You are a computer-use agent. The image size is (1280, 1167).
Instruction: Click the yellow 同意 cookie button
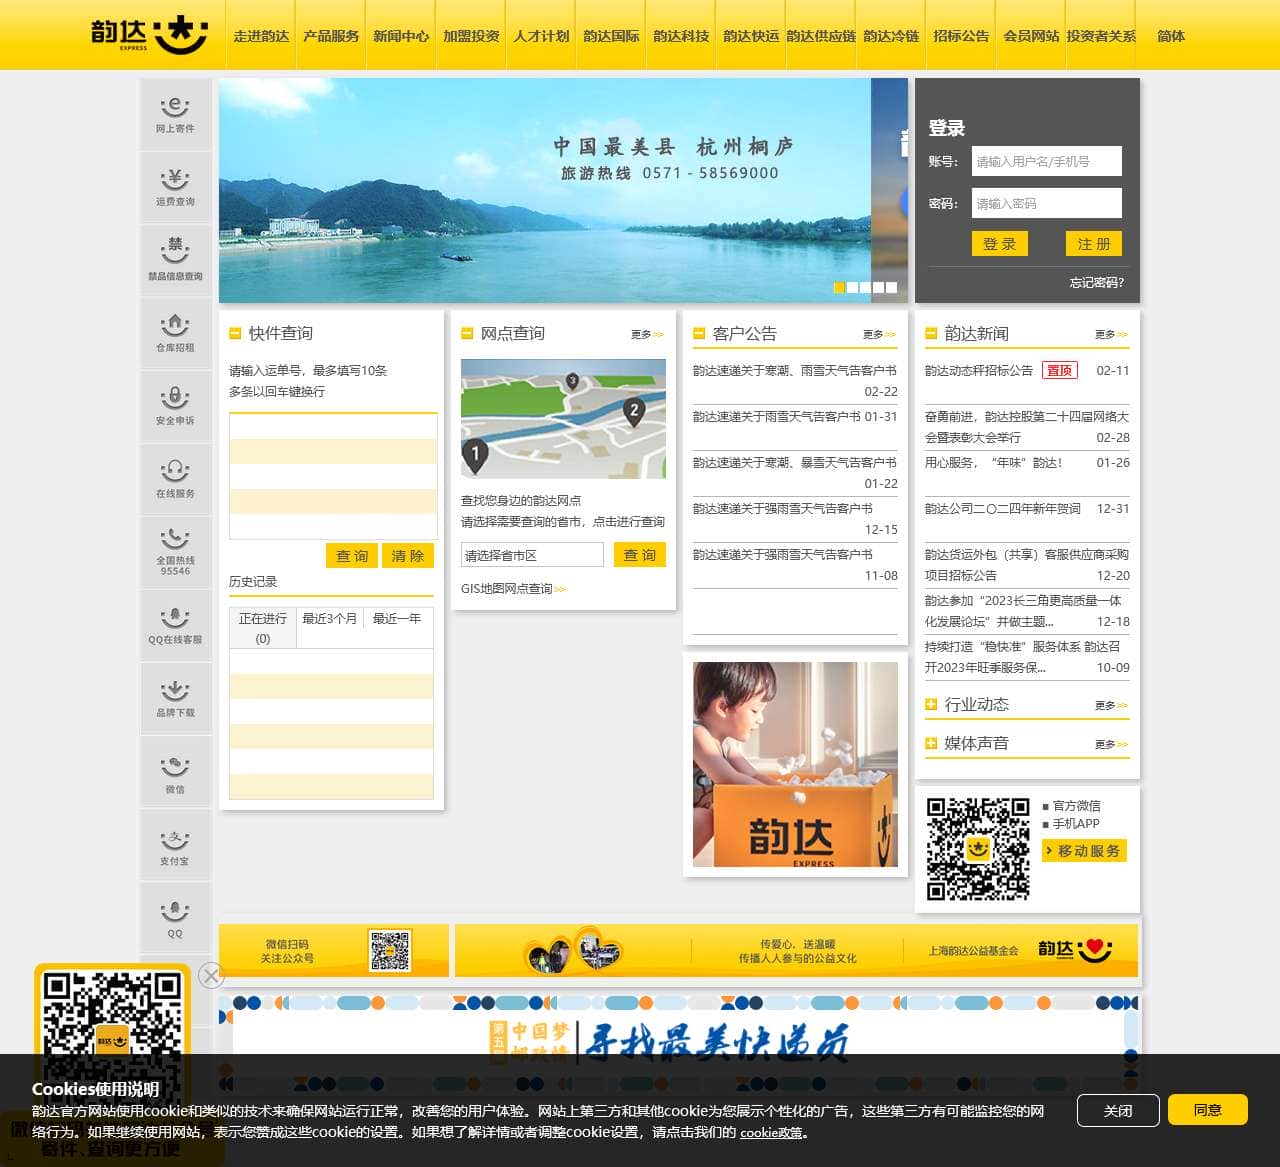click(1207, 1110)
